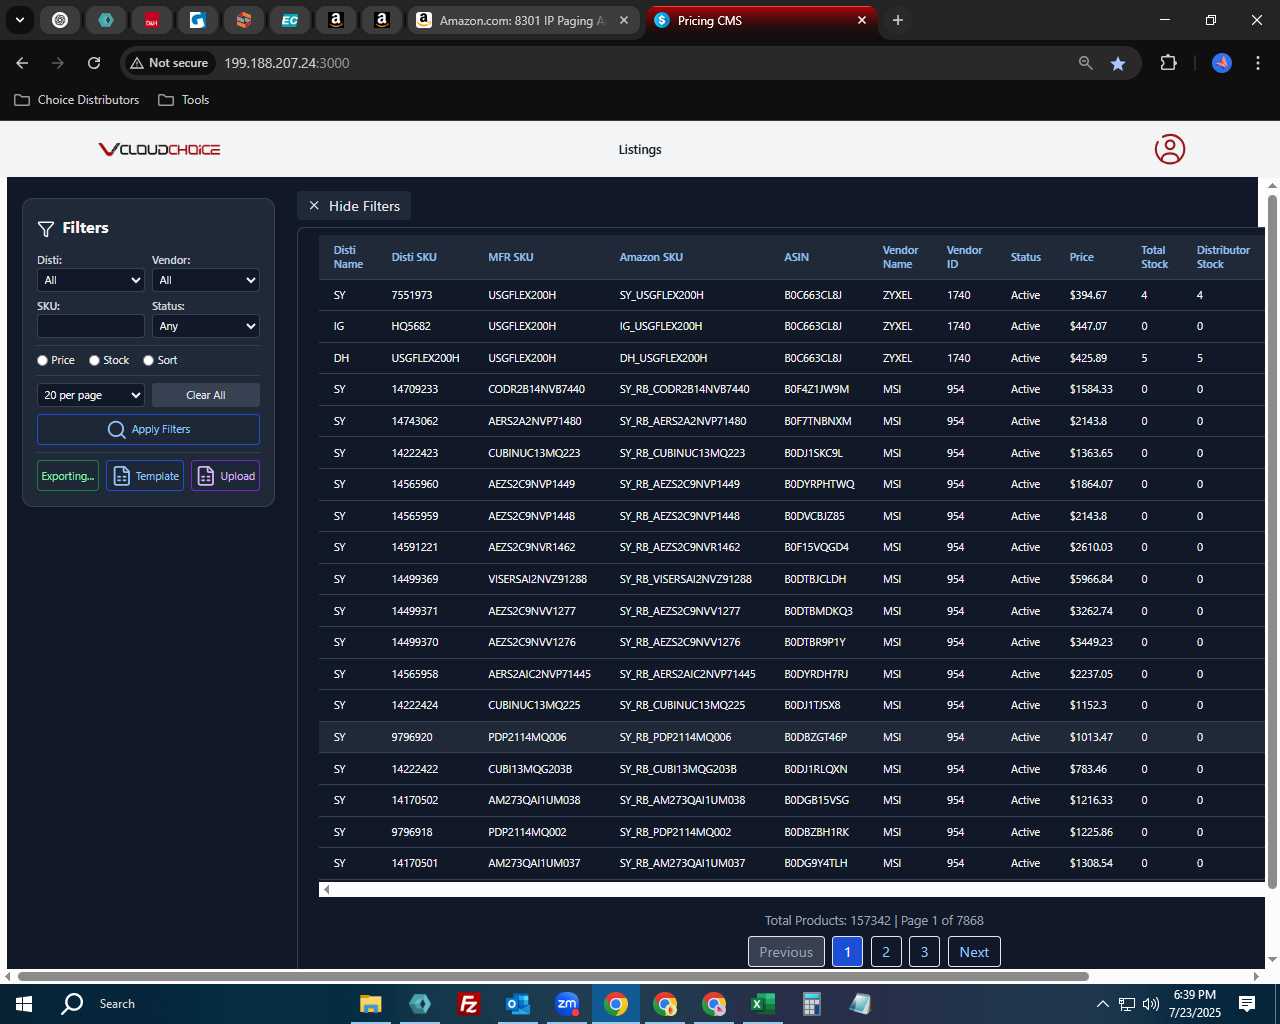Click the Disti SKU HQ5682 cell
This screenshot has height=1024, width=1280.
click(x=411, y=326)
